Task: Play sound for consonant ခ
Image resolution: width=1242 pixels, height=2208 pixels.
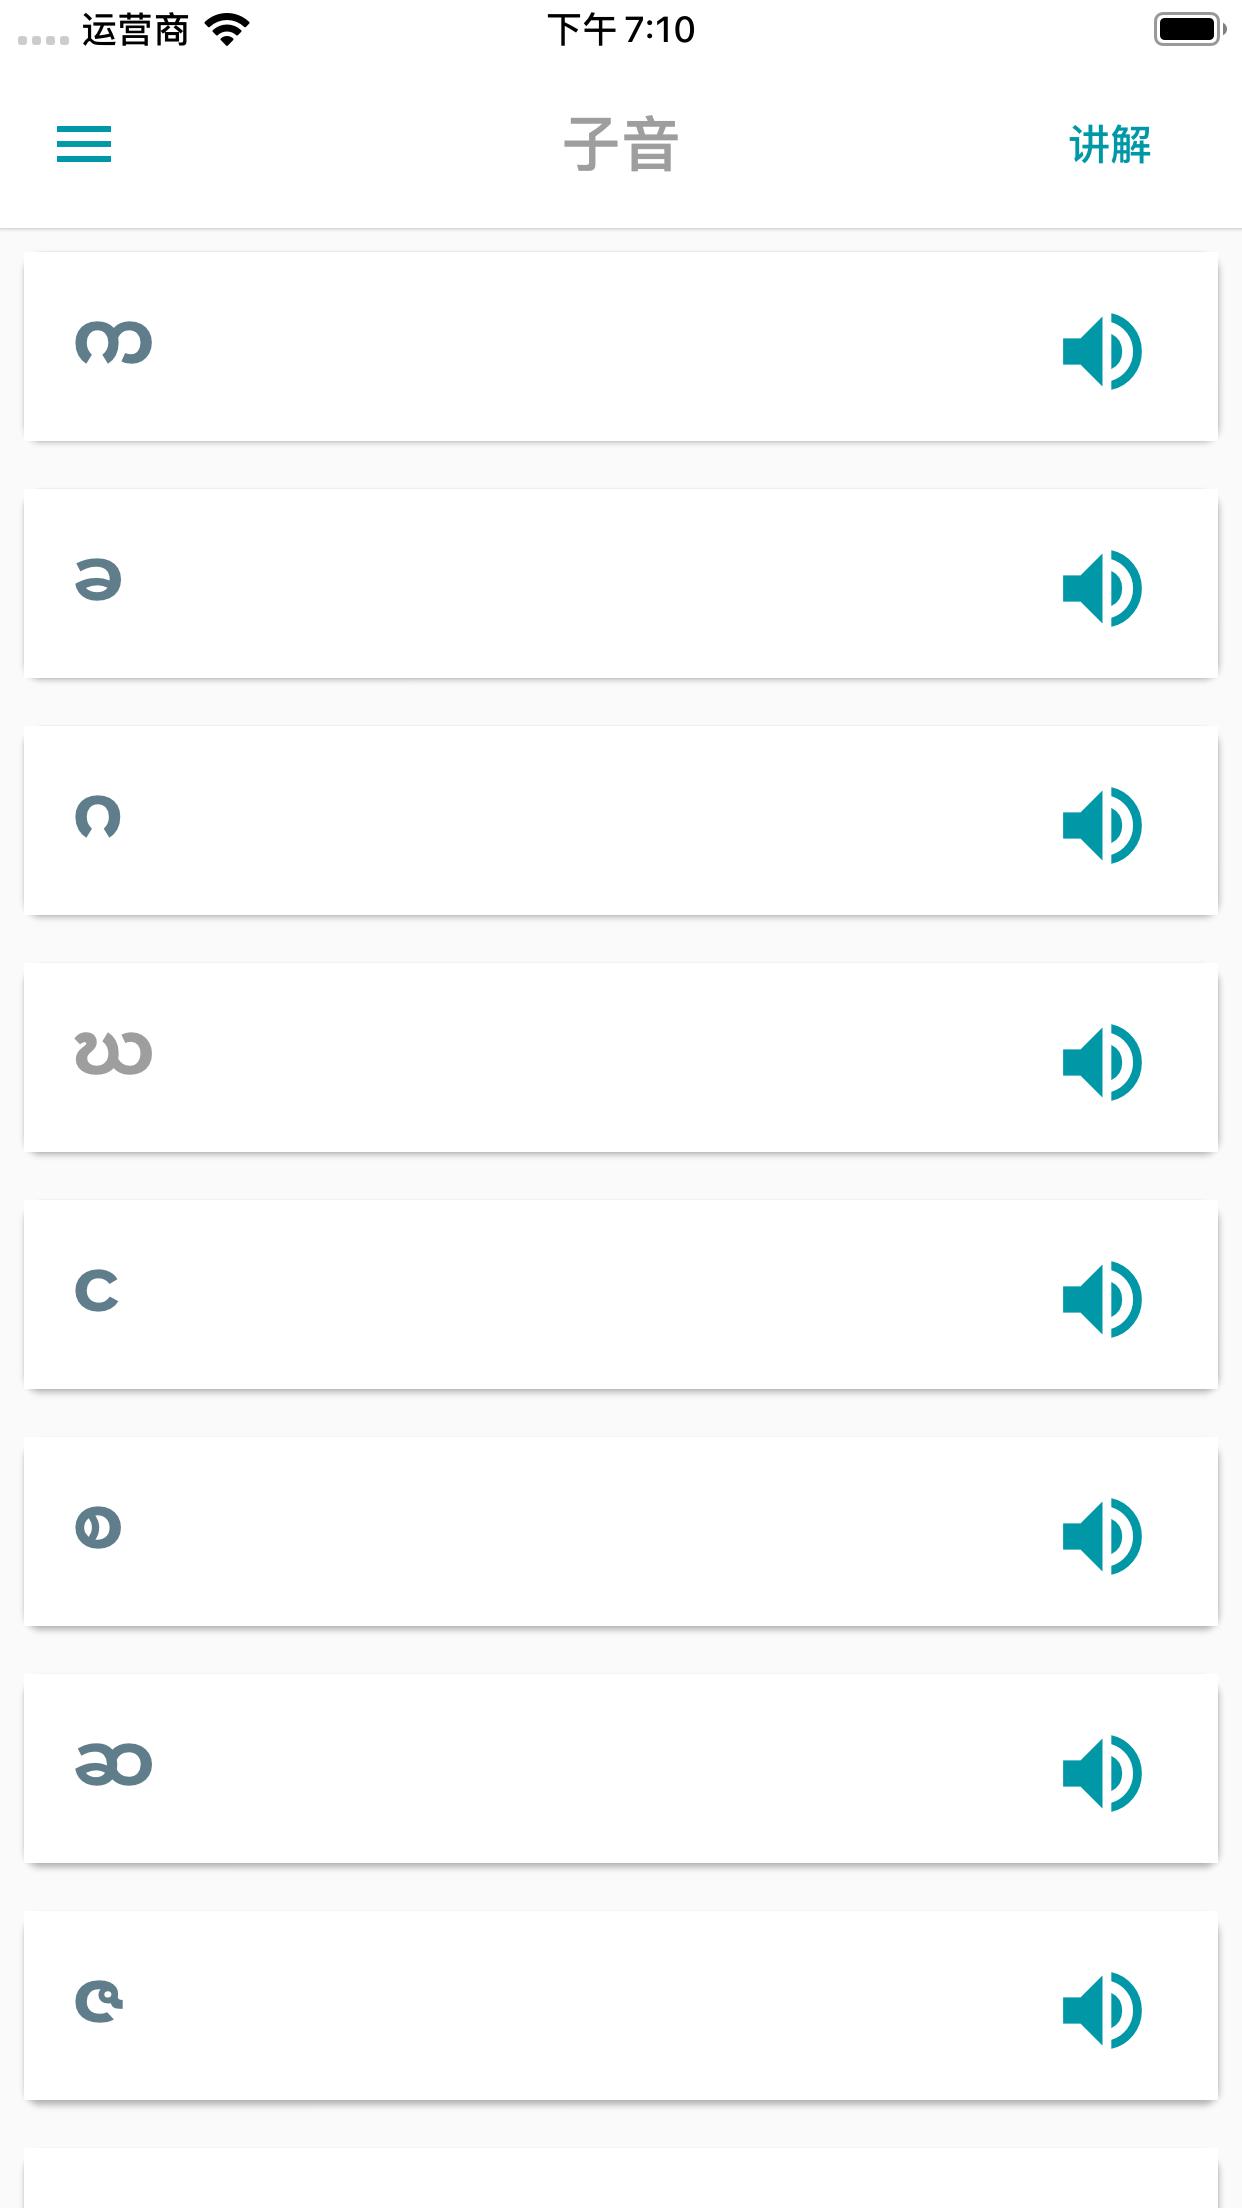Action: point(1102,588)
